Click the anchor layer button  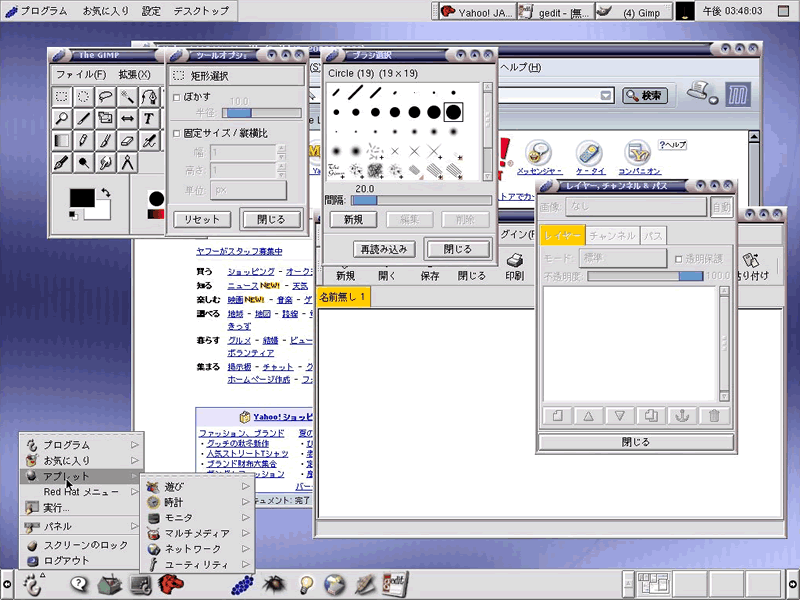click(x=682, y=416)
